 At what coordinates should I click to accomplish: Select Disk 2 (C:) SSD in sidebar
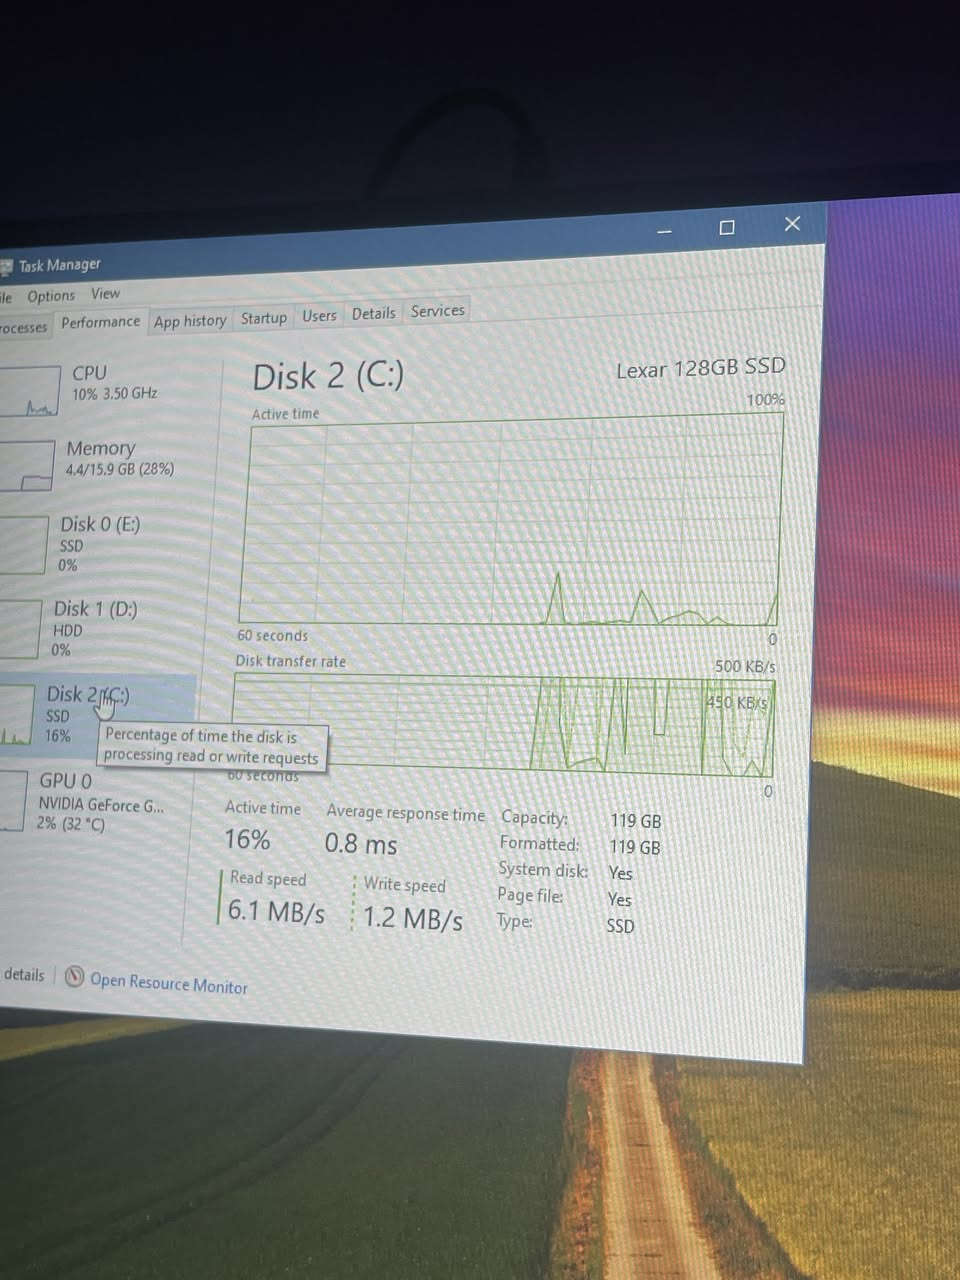click(87, 713)
